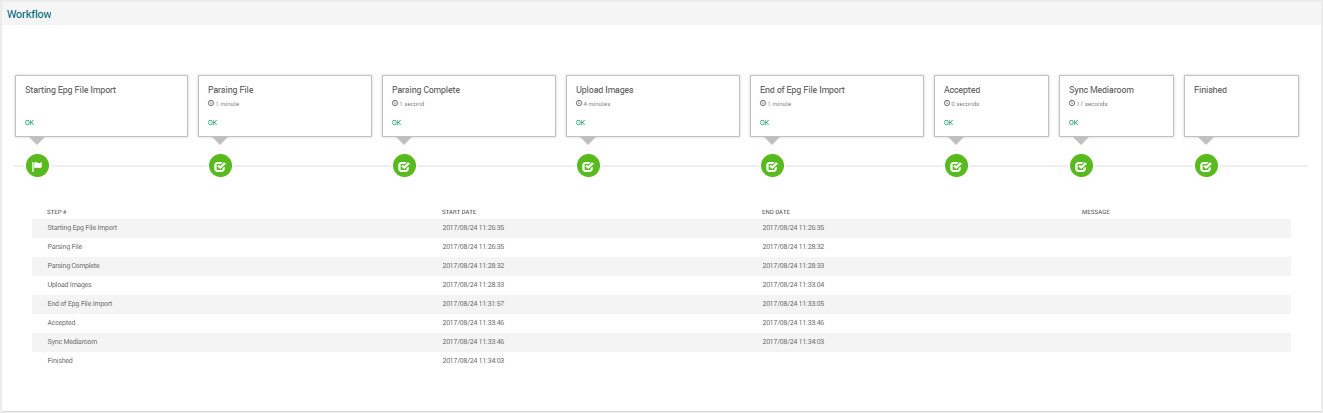Click the END DATE column header
This screenshot has height=413, width=1323.
point(776,212)
